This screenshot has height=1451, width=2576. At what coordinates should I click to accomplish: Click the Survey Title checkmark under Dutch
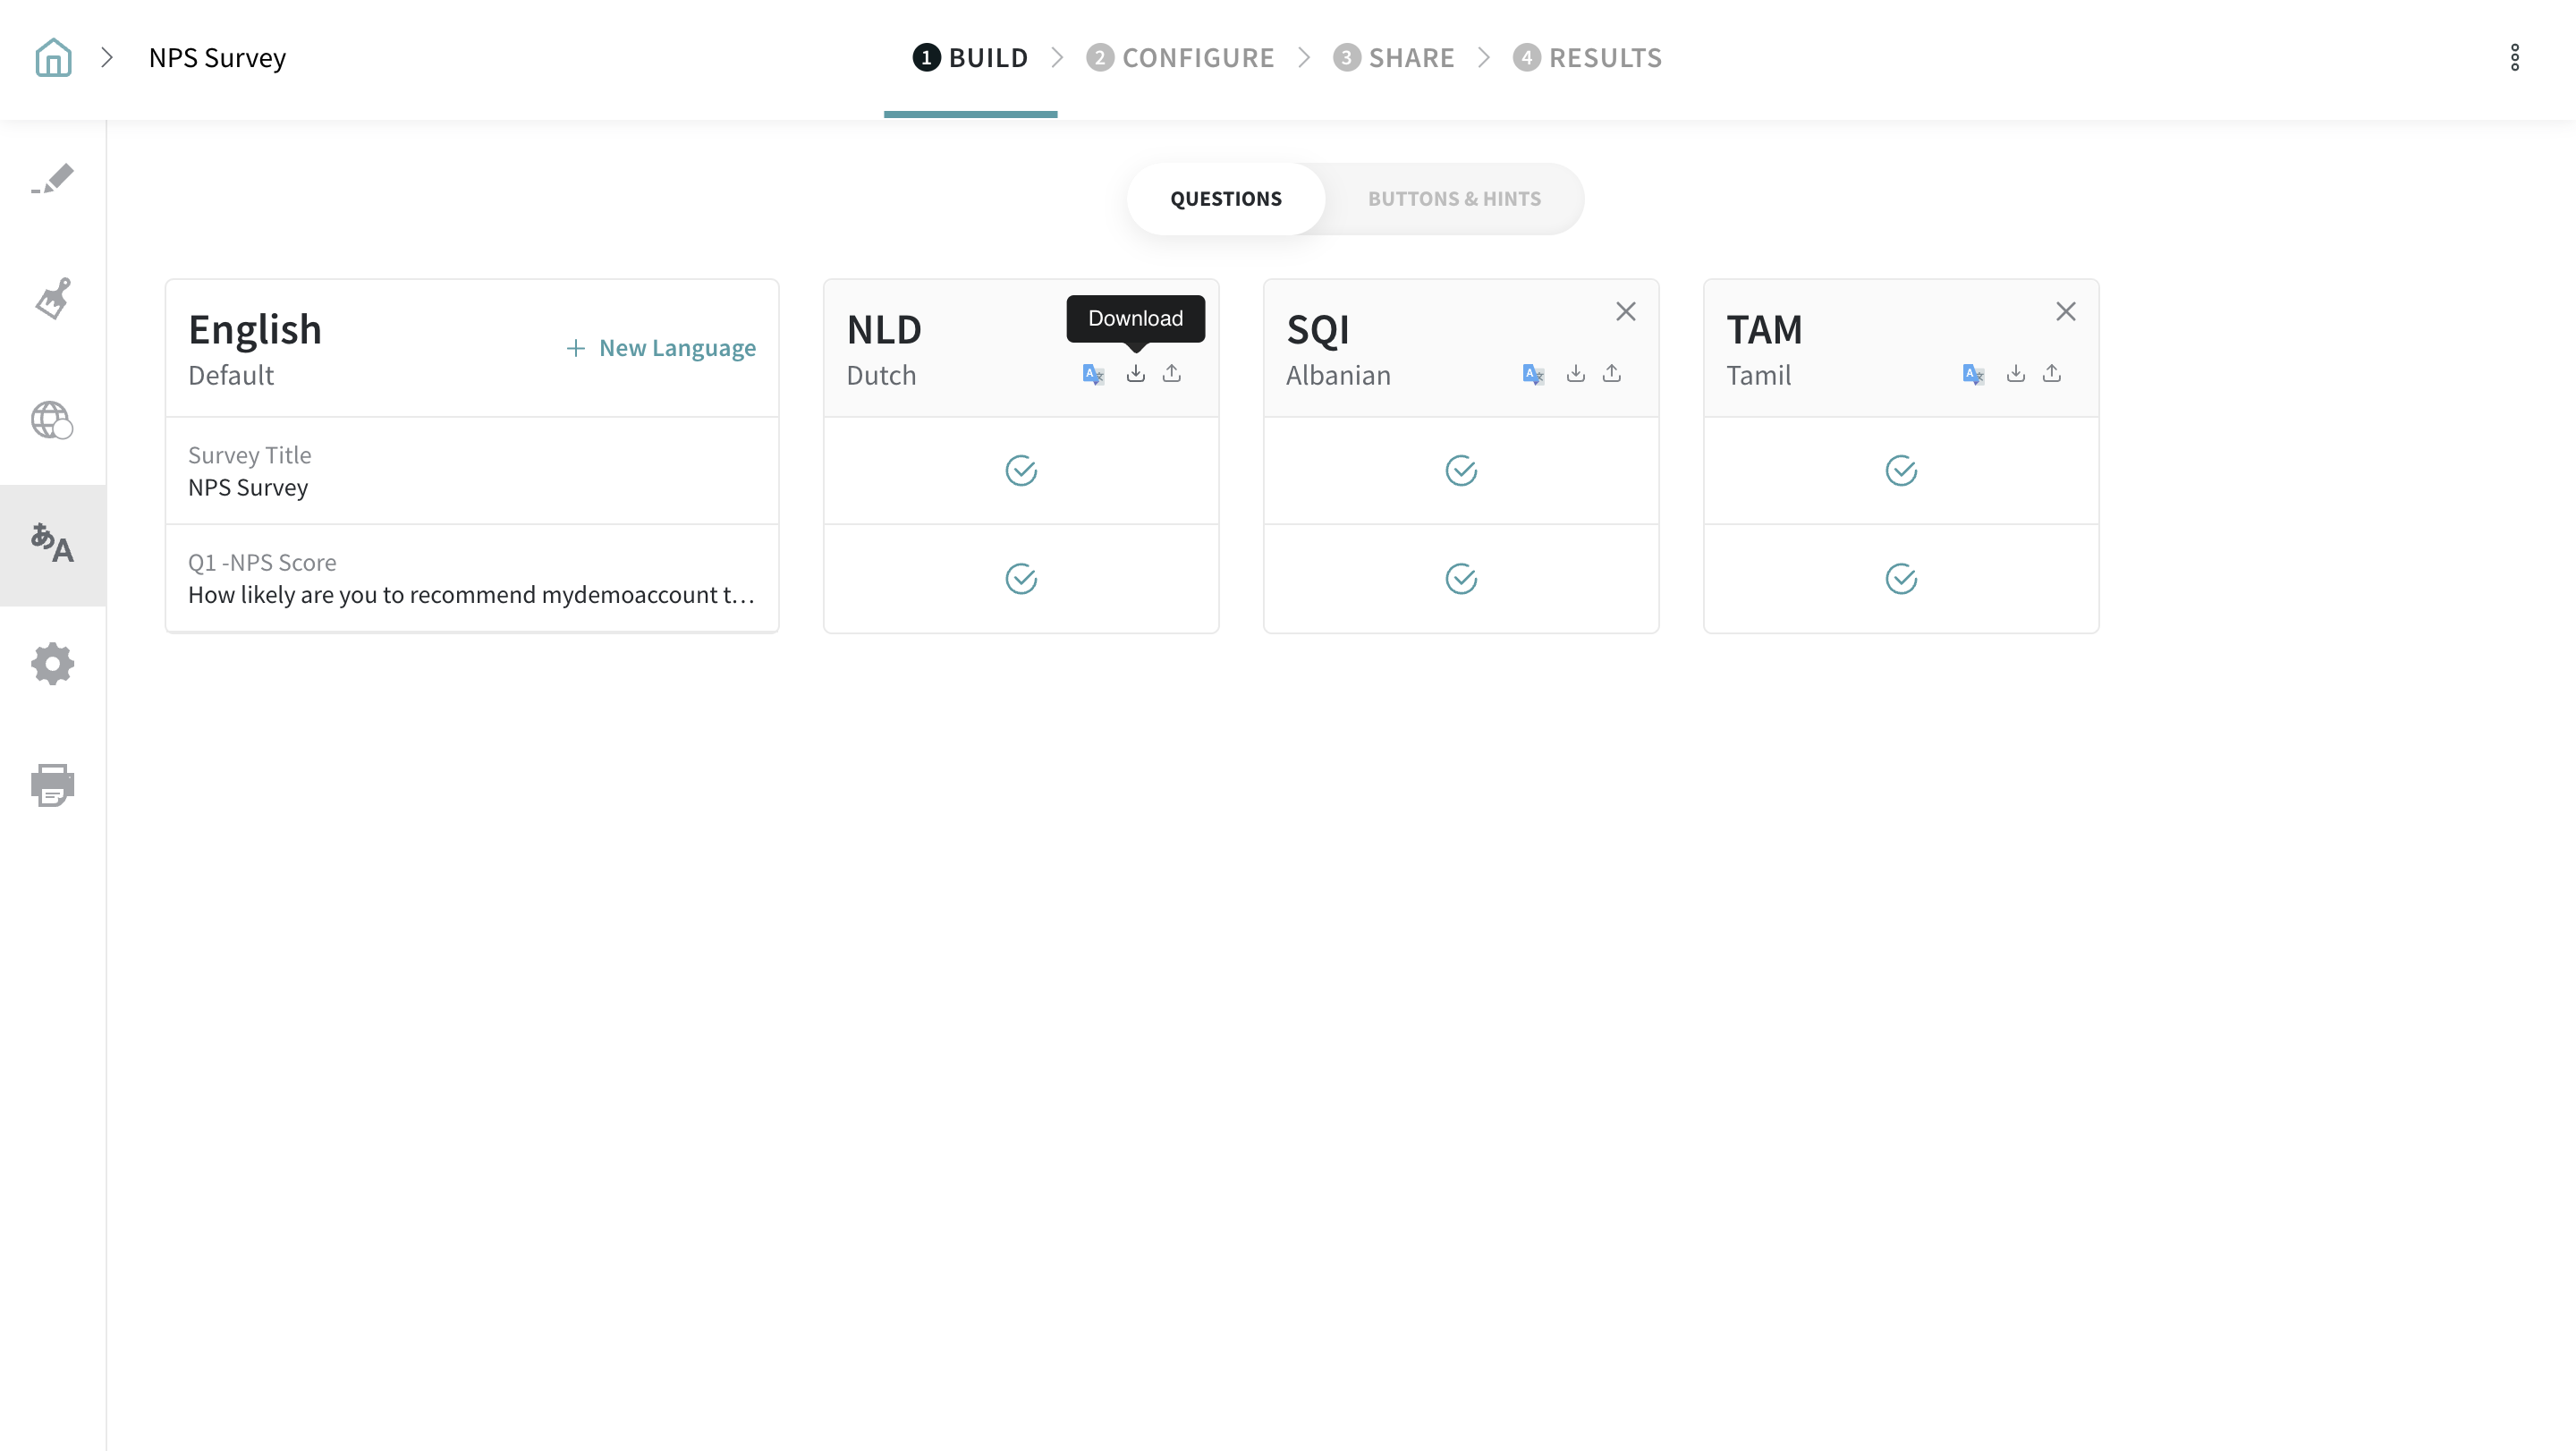pyautogui.click(x=1020, y=471)
